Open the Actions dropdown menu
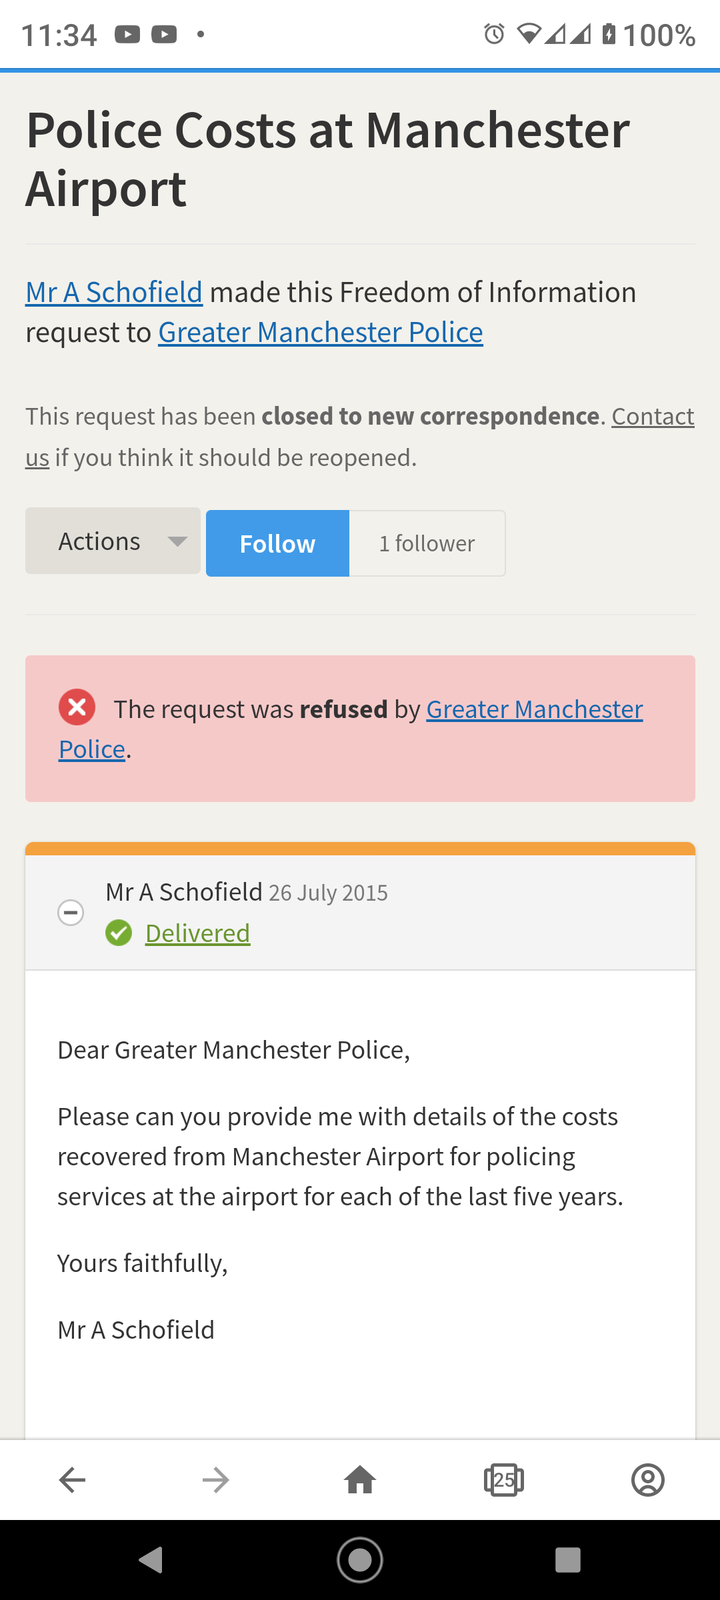The image size is (720, 1600). 112,540
